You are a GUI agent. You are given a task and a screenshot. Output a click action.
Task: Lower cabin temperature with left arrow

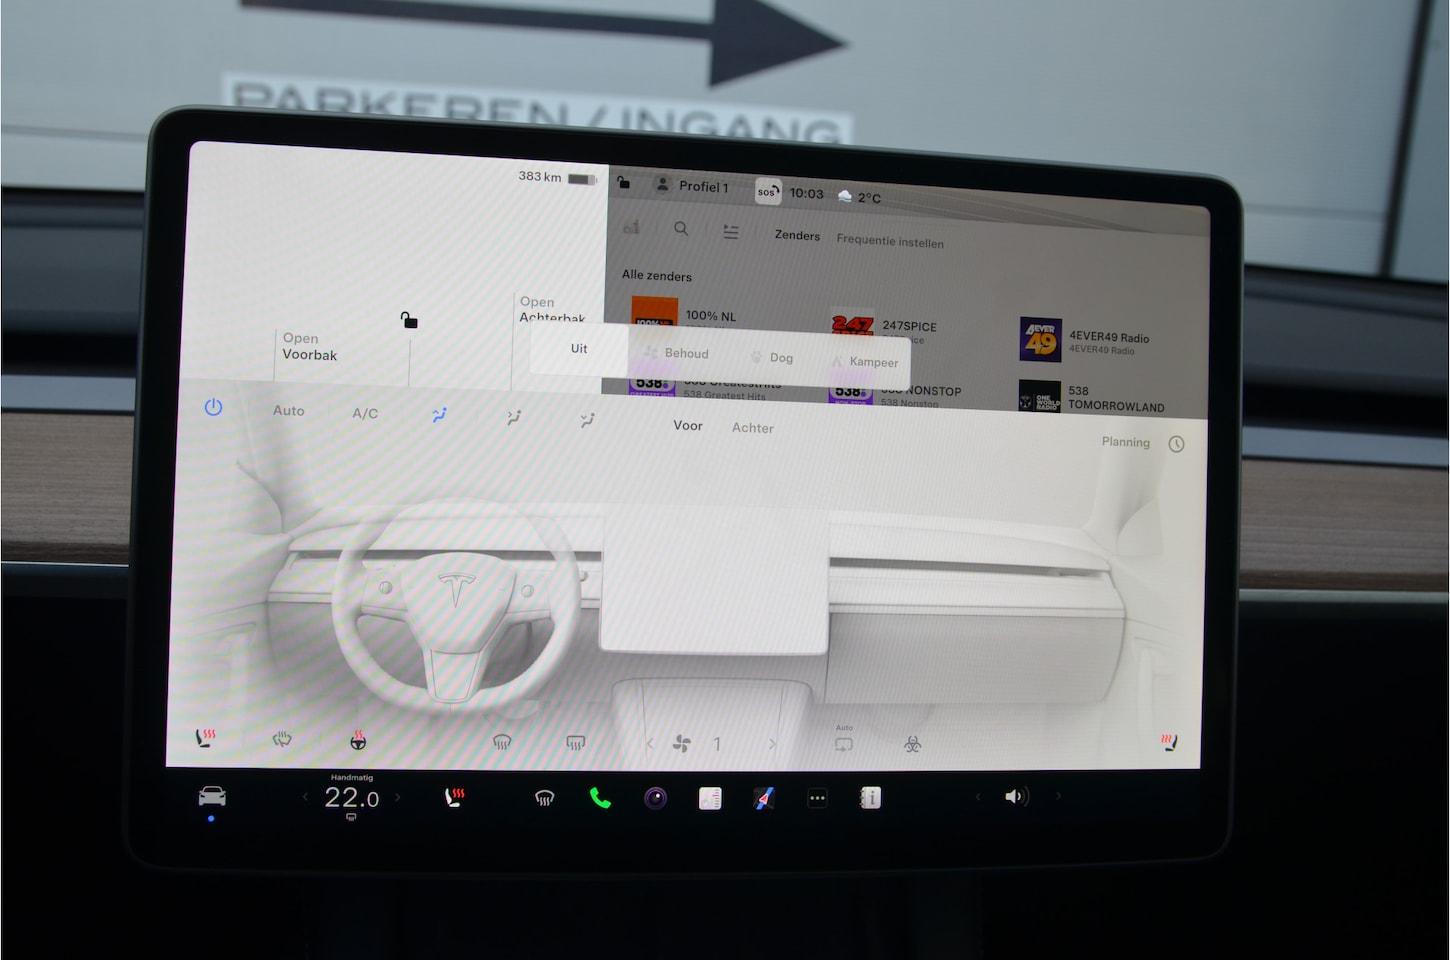306,797
